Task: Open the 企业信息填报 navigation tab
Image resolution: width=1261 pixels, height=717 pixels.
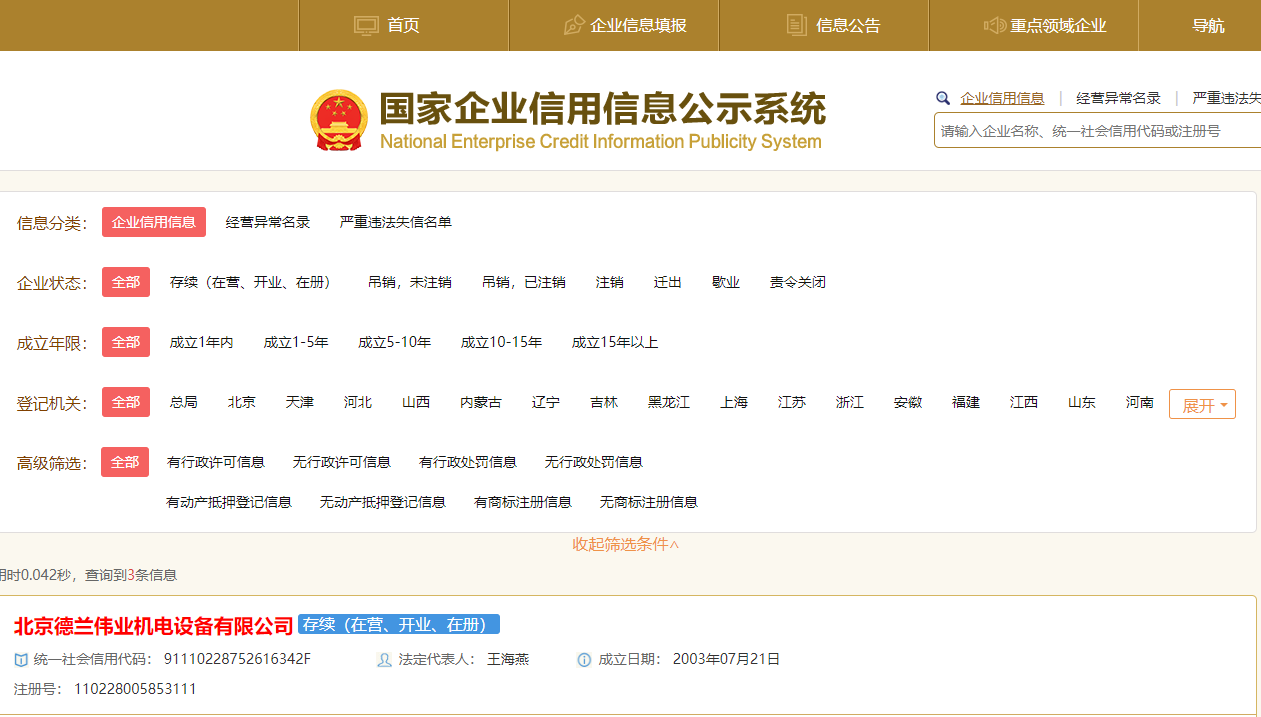Action: click(614, 25)
